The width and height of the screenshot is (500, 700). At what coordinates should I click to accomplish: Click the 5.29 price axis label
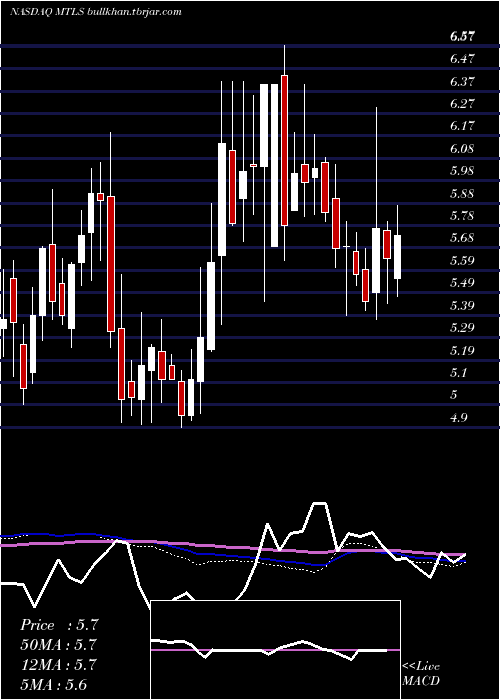click(x=462, y=328)
